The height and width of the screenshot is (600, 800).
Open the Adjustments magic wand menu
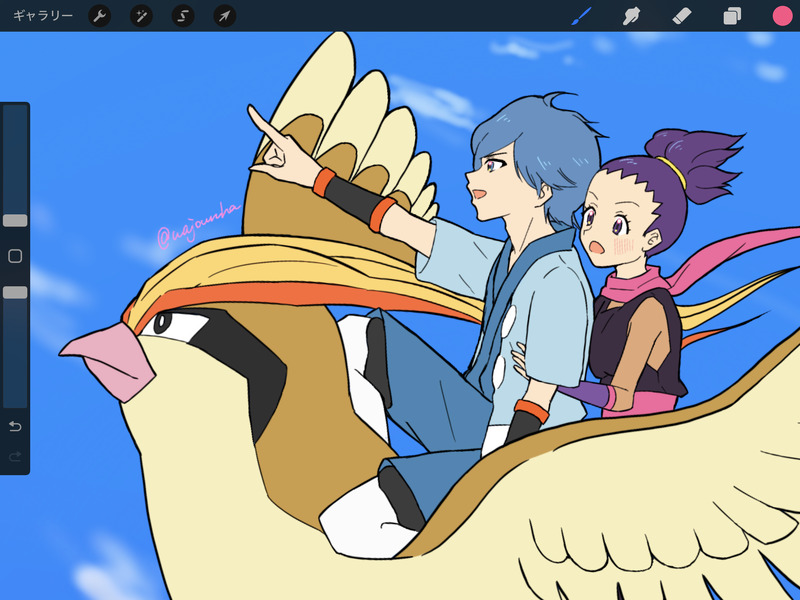(141, 16)
